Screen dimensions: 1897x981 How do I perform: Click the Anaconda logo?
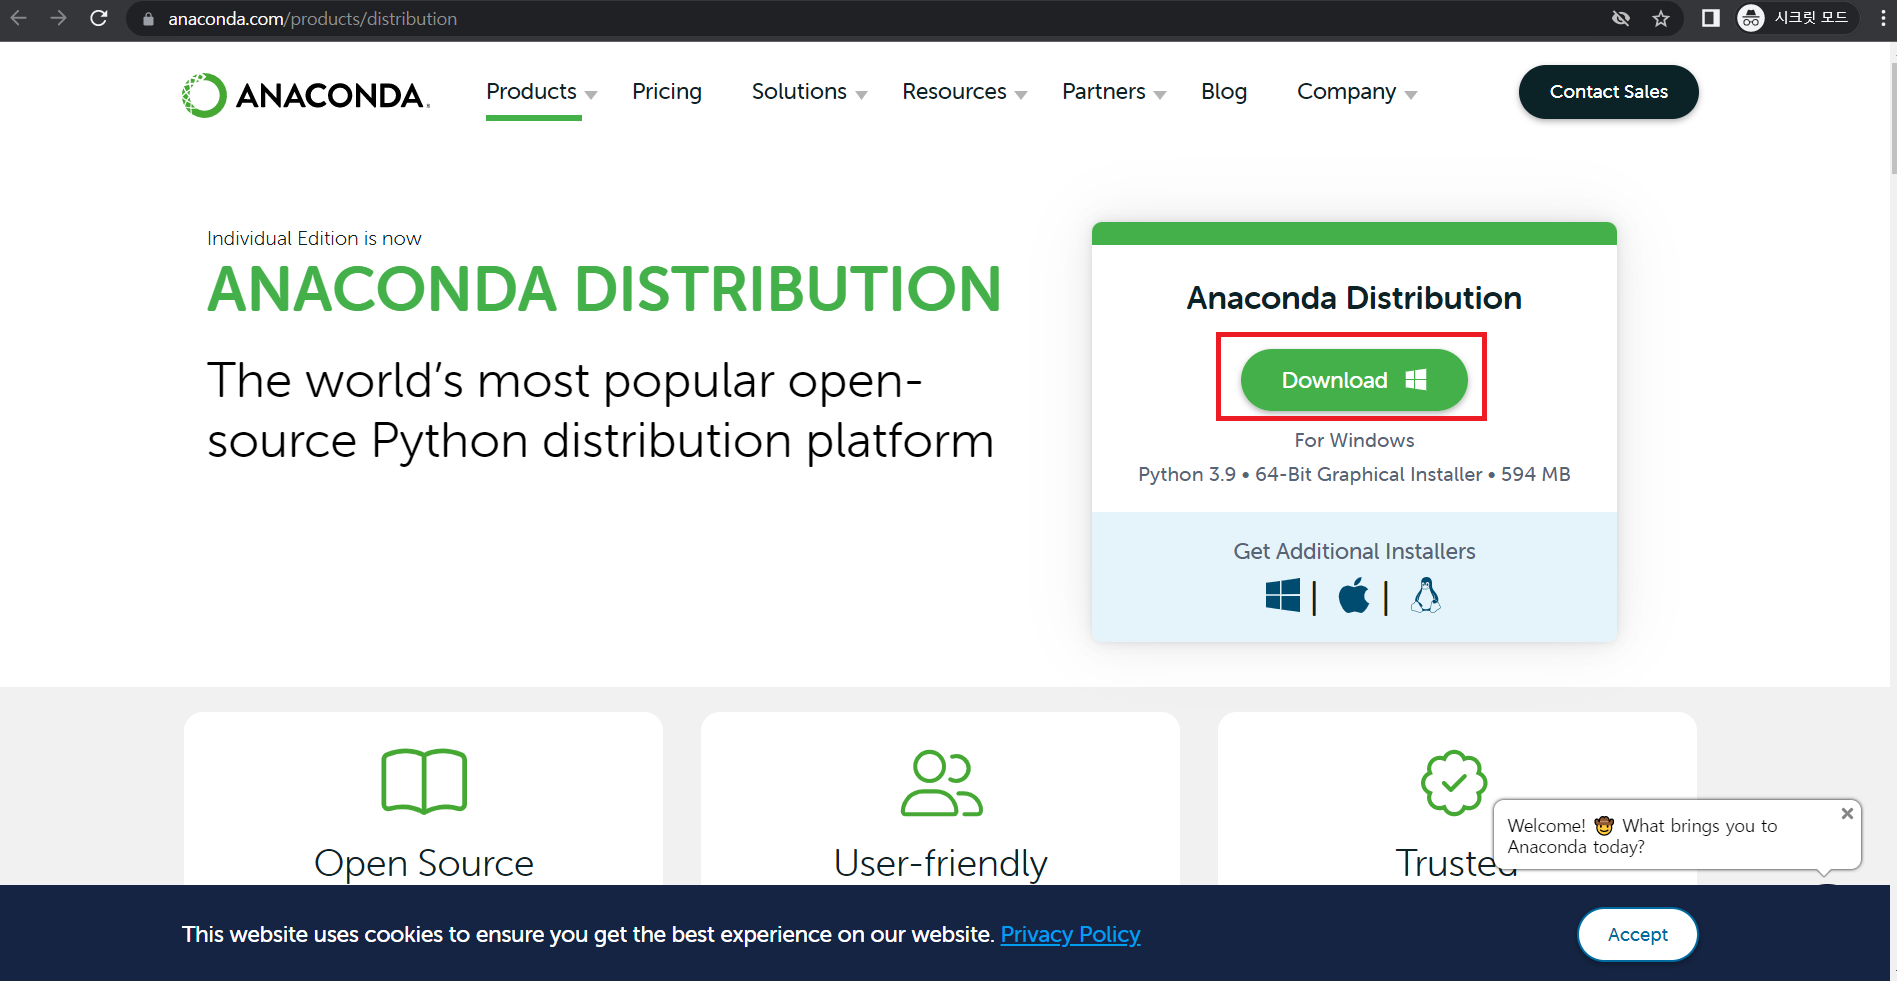click(x=306, y=95)
